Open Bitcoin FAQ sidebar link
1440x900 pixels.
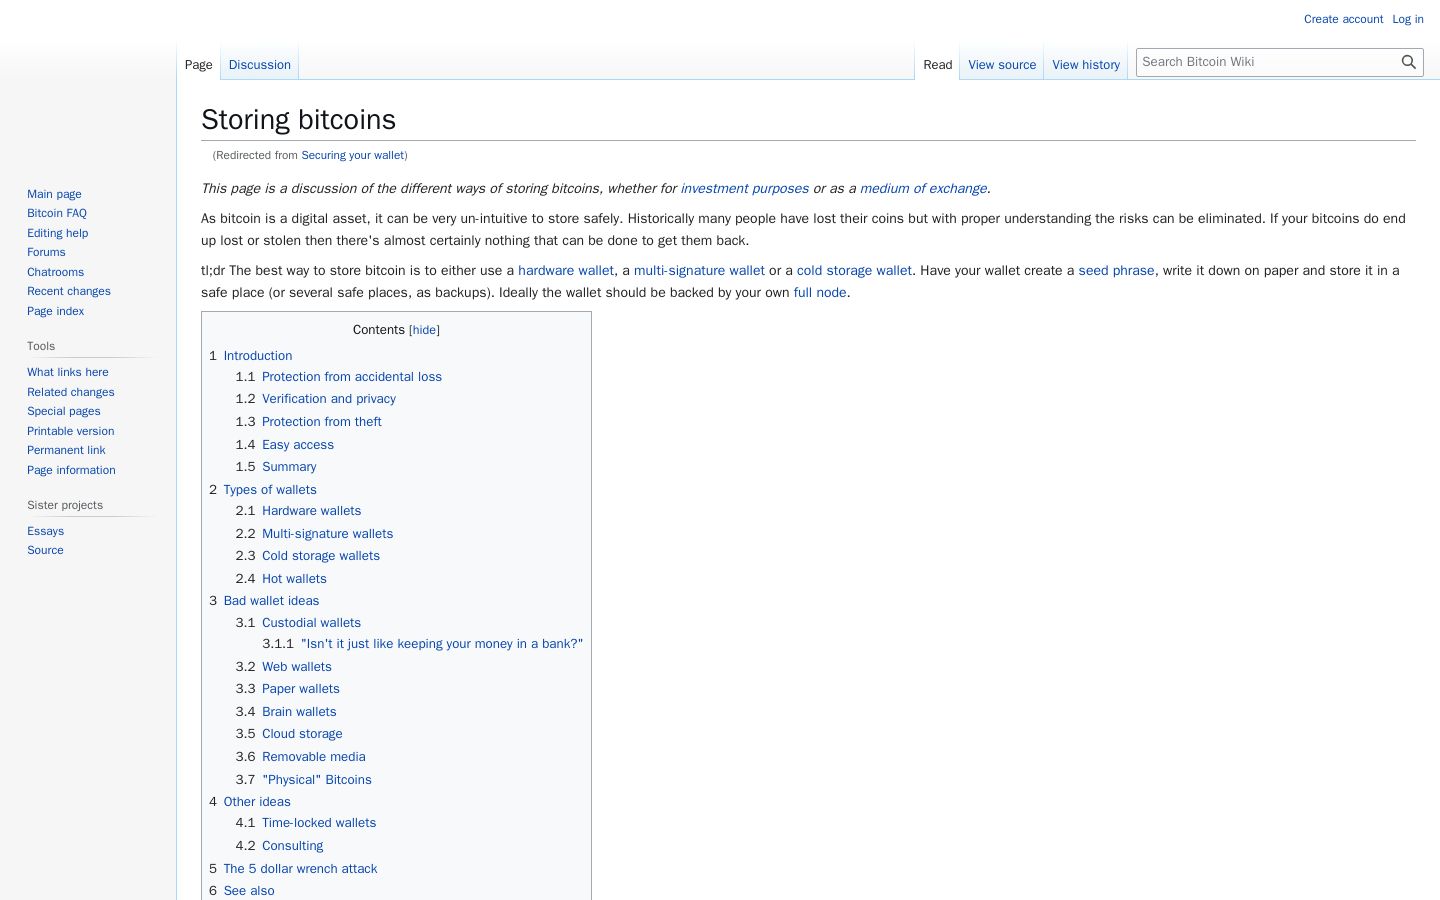[x=57, y=213]
